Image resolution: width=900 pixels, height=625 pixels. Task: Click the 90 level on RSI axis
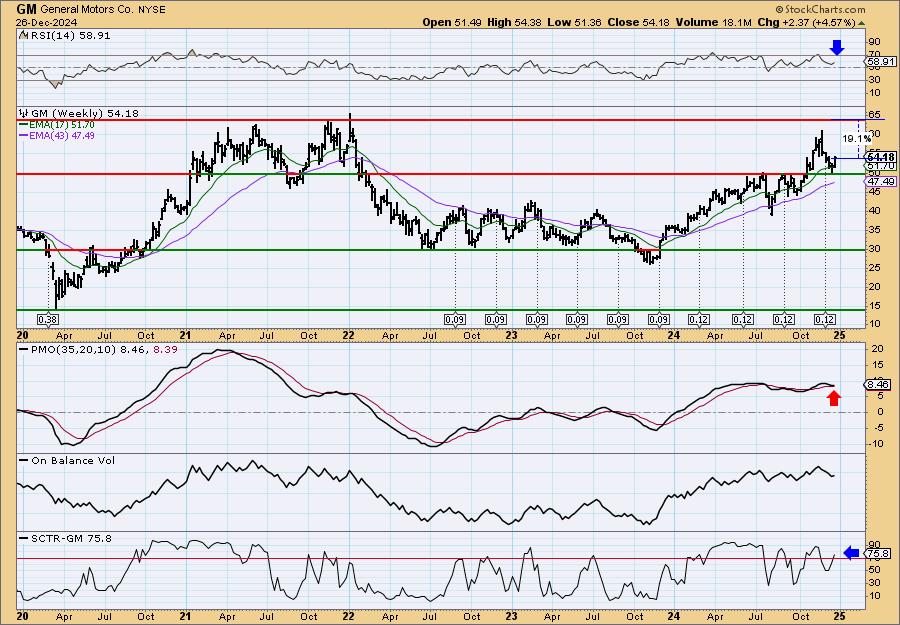[x=873, y=42]
